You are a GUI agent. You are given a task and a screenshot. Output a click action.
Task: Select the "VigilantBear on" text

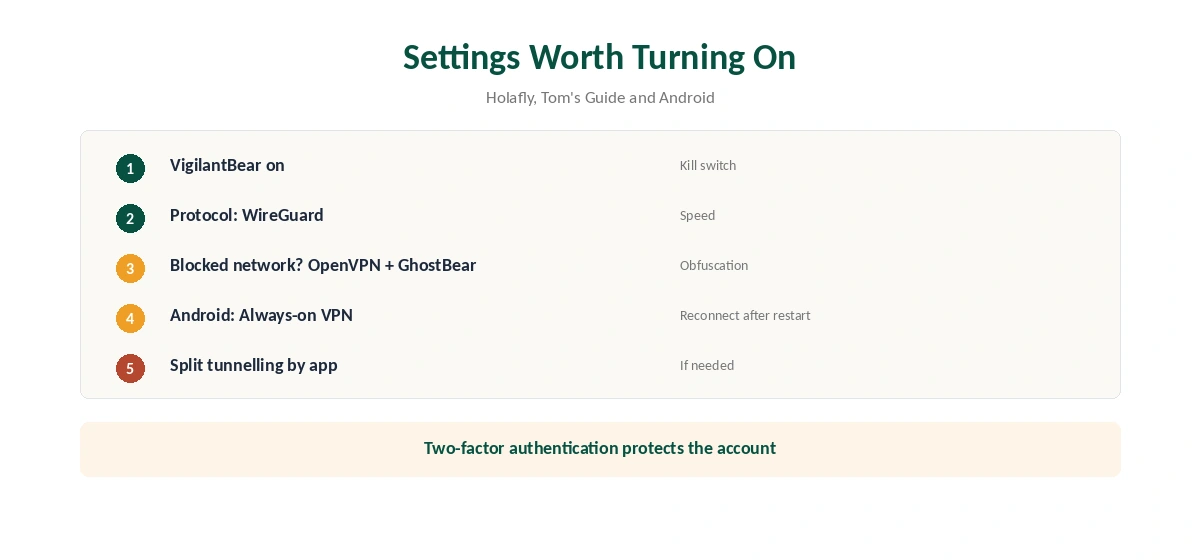pyautogui.click(x=227, y=165)
